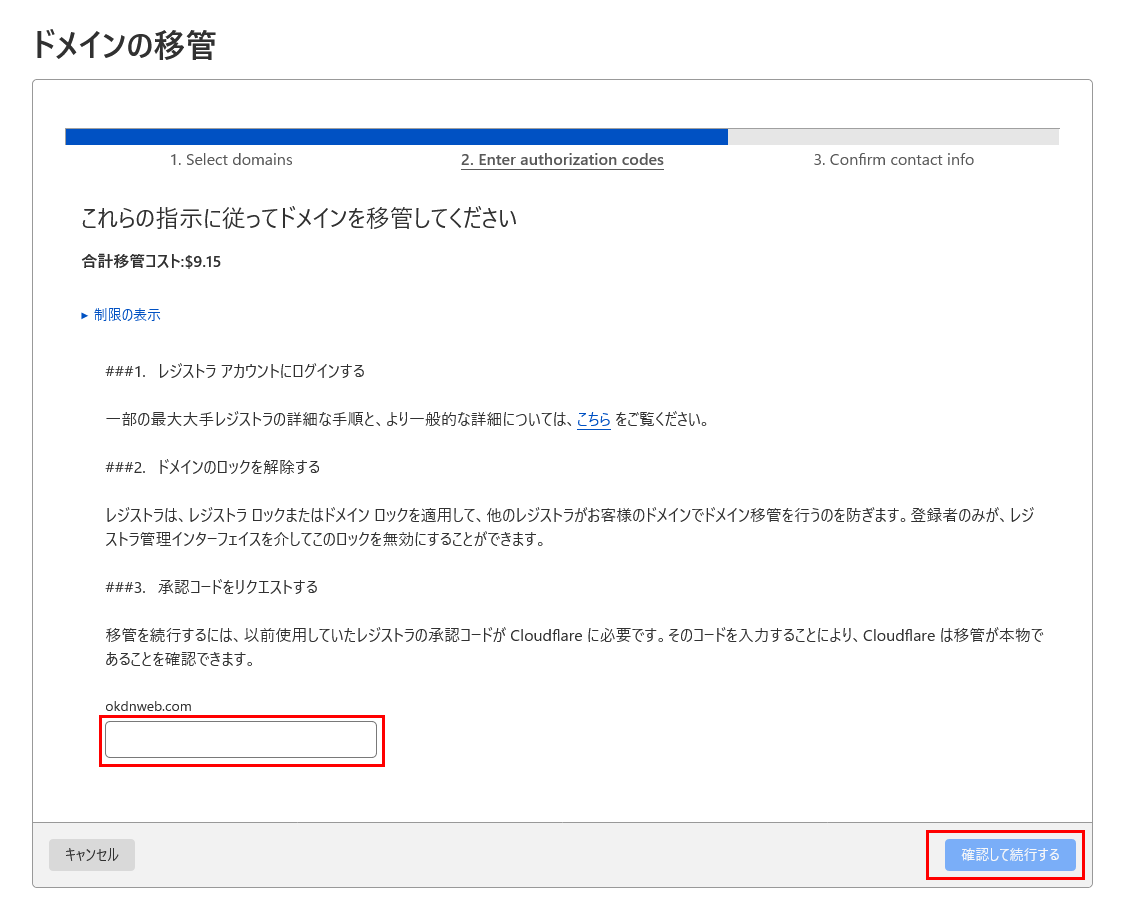The image size is (1130, 920).
Task: Click the 合計移管コスト $9.15 text
Action: click(151, 262)
